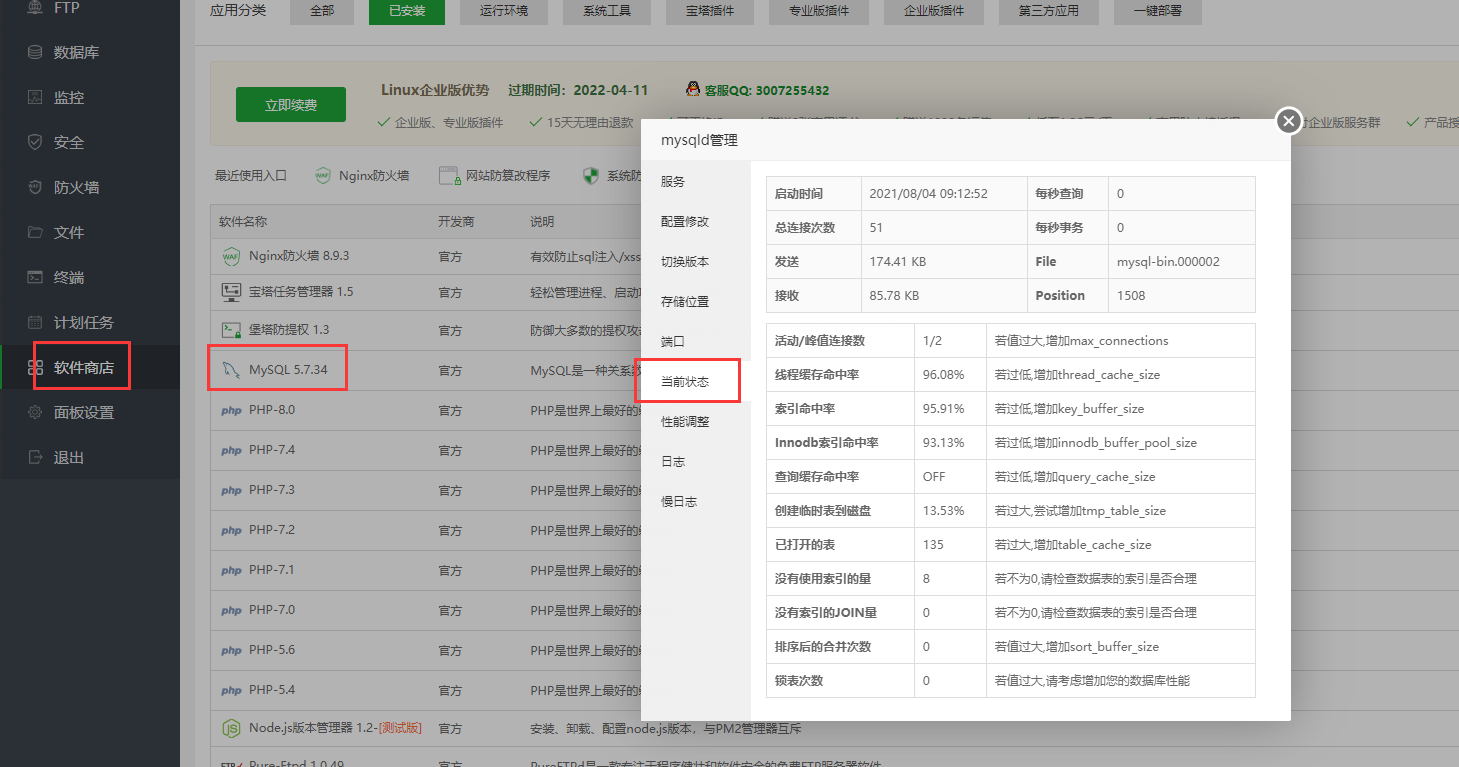Click the Node.js版本管理器 icon
Image resolution: width=1459 pixels, height=767 pixels.
point(231,728)
